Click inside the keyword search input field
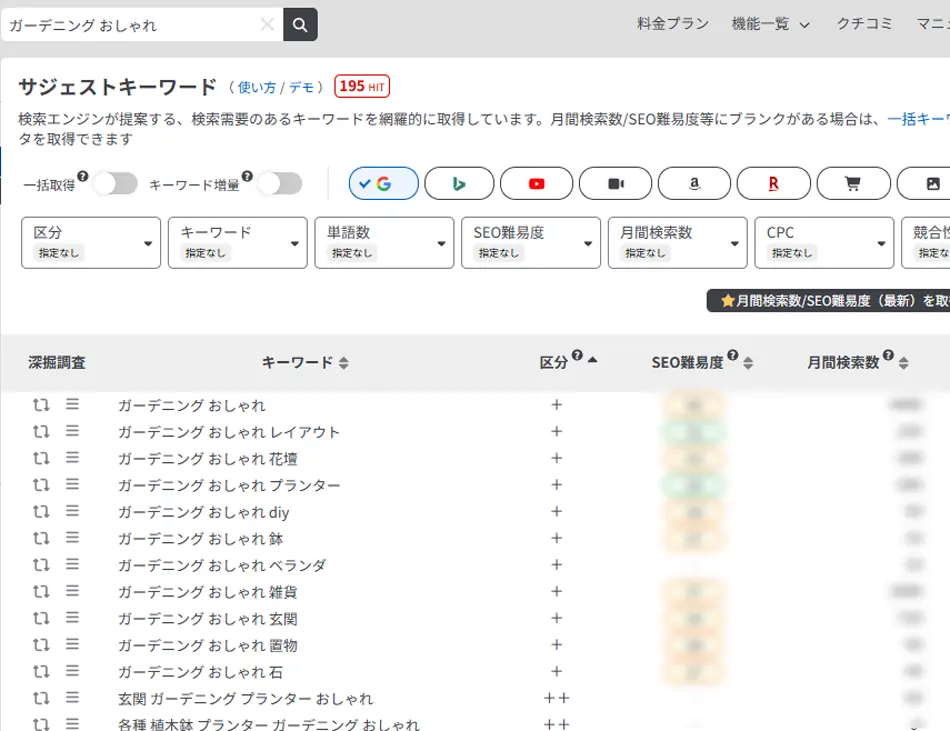950x731 pixels. 130,22
